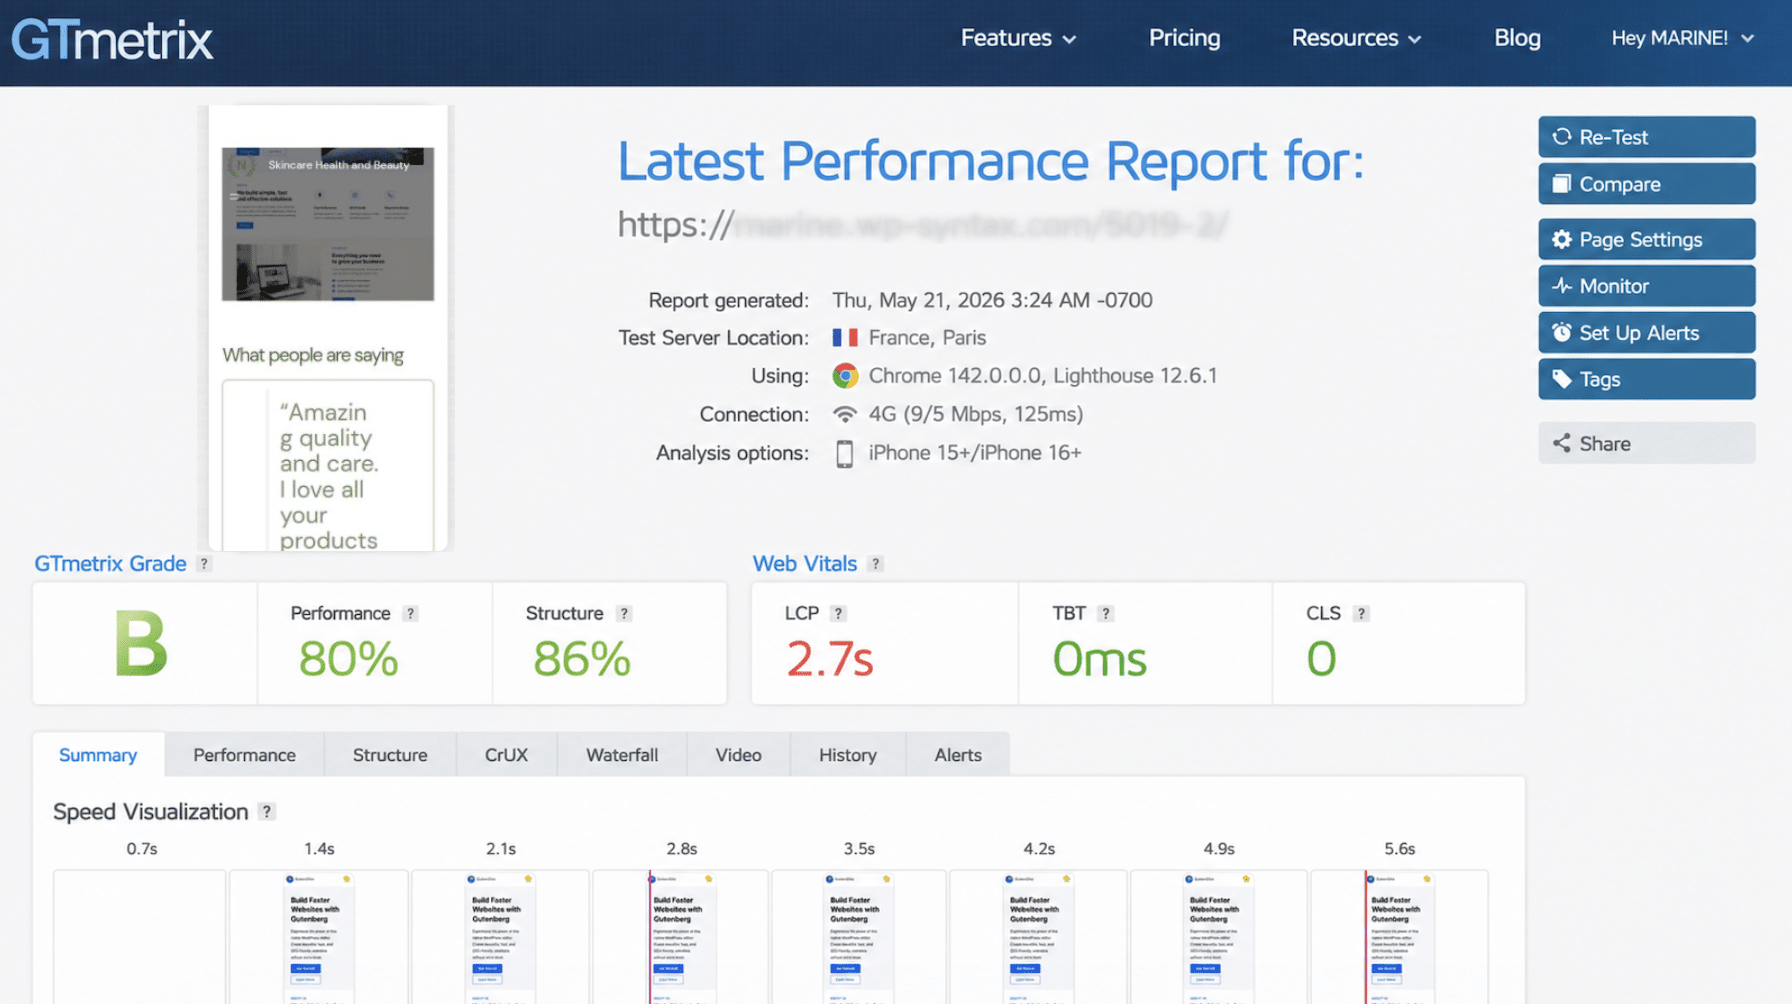
Task: Open the Blog link
Action: [x=1517, y=38]
